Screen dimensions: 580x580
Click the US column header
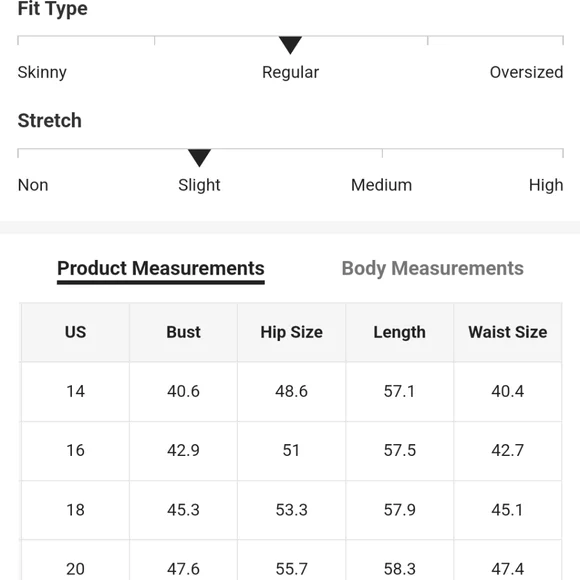click(x=75, y=332)
